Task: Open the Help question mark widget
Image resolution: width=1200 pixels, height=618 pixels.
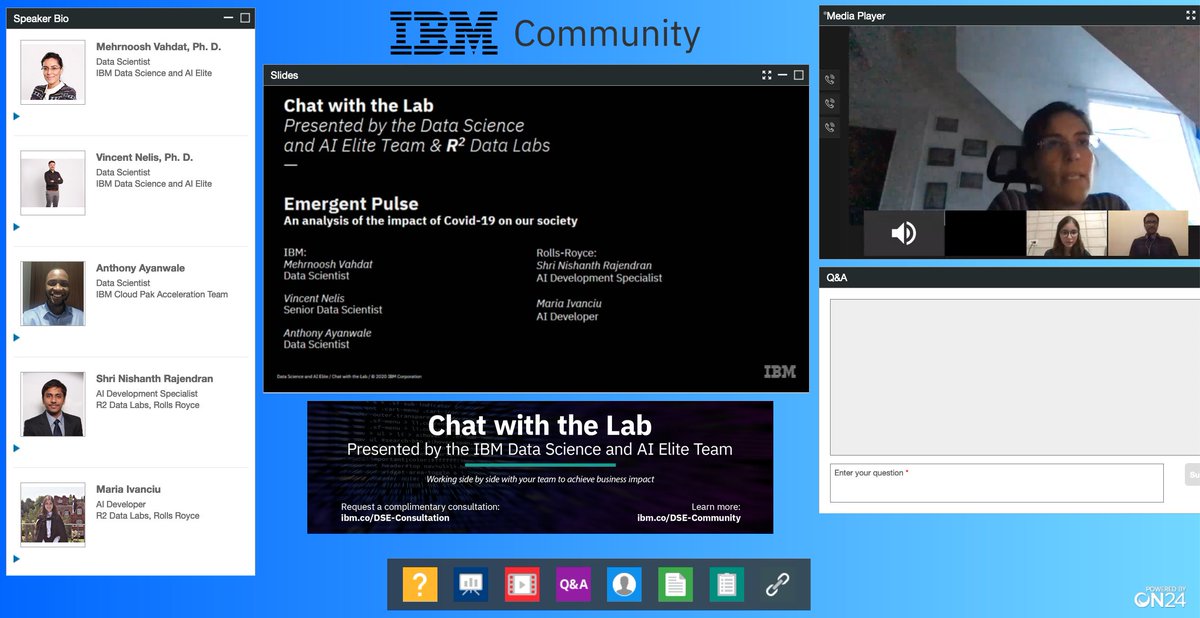Action: 420,585
